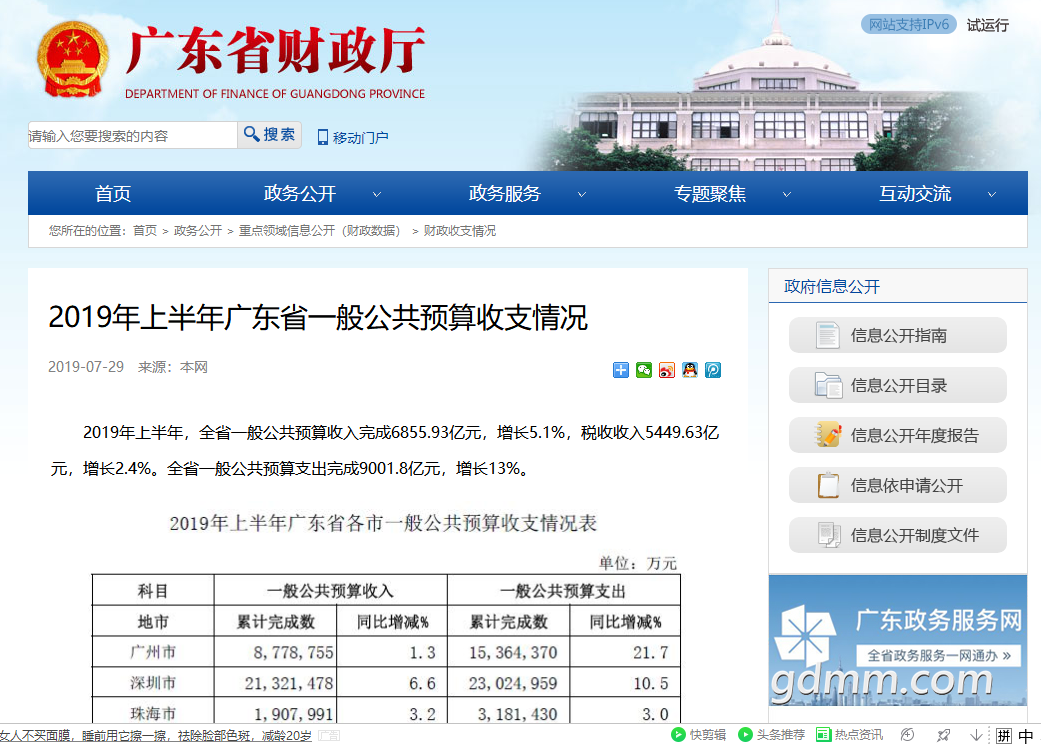
Task: Open the 专题聚焦 navigation item
Action: click(x=710, y=193)
